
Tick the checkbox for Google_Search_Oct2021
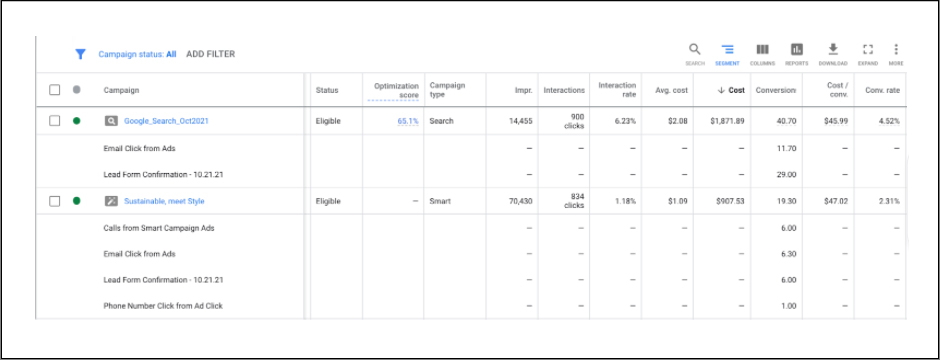55,121
